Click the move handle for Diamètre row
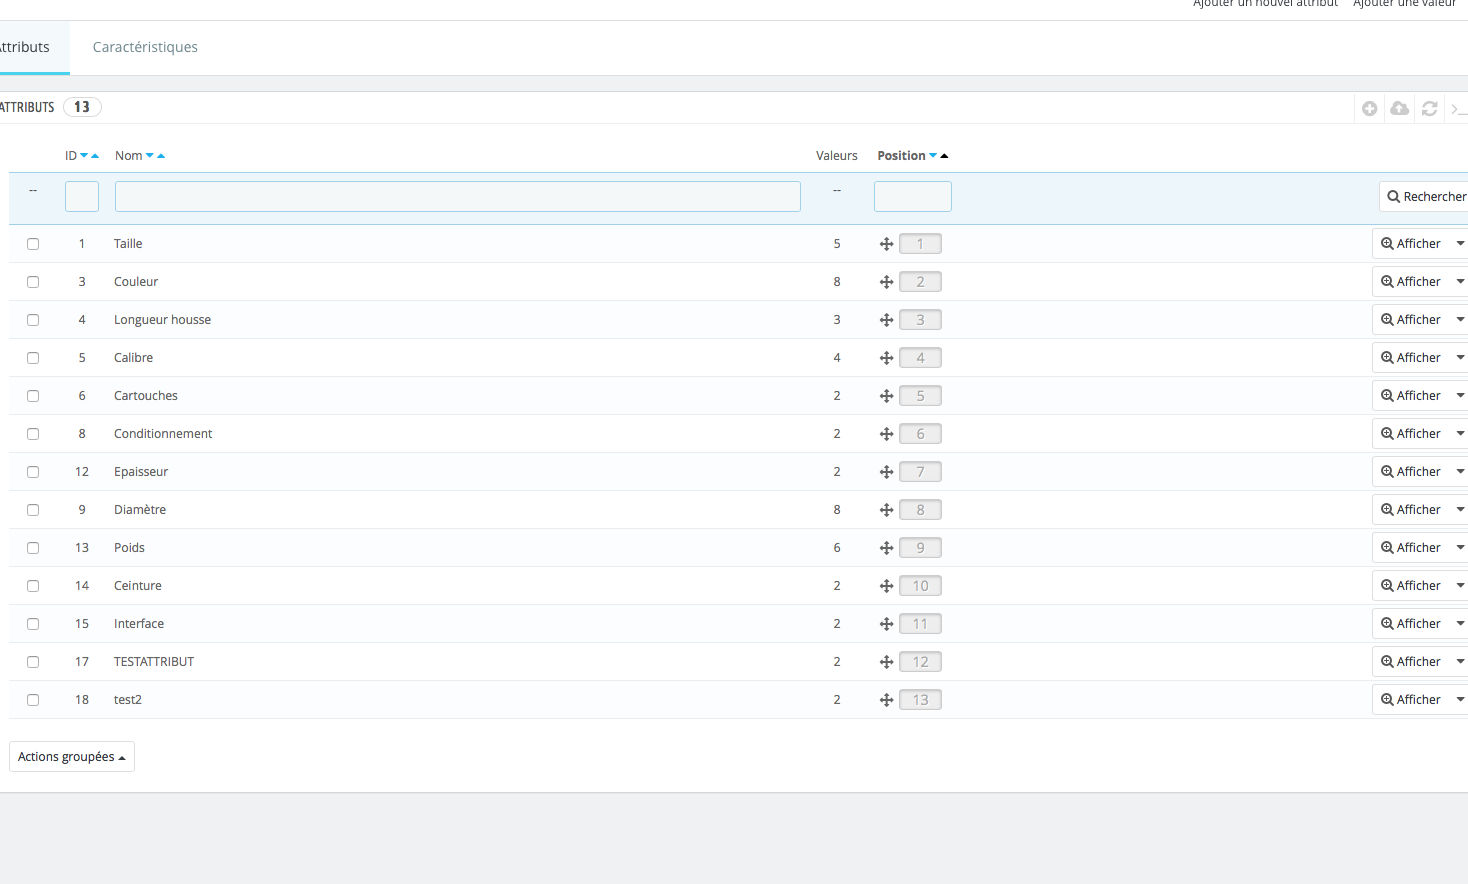 click(886, 510)
